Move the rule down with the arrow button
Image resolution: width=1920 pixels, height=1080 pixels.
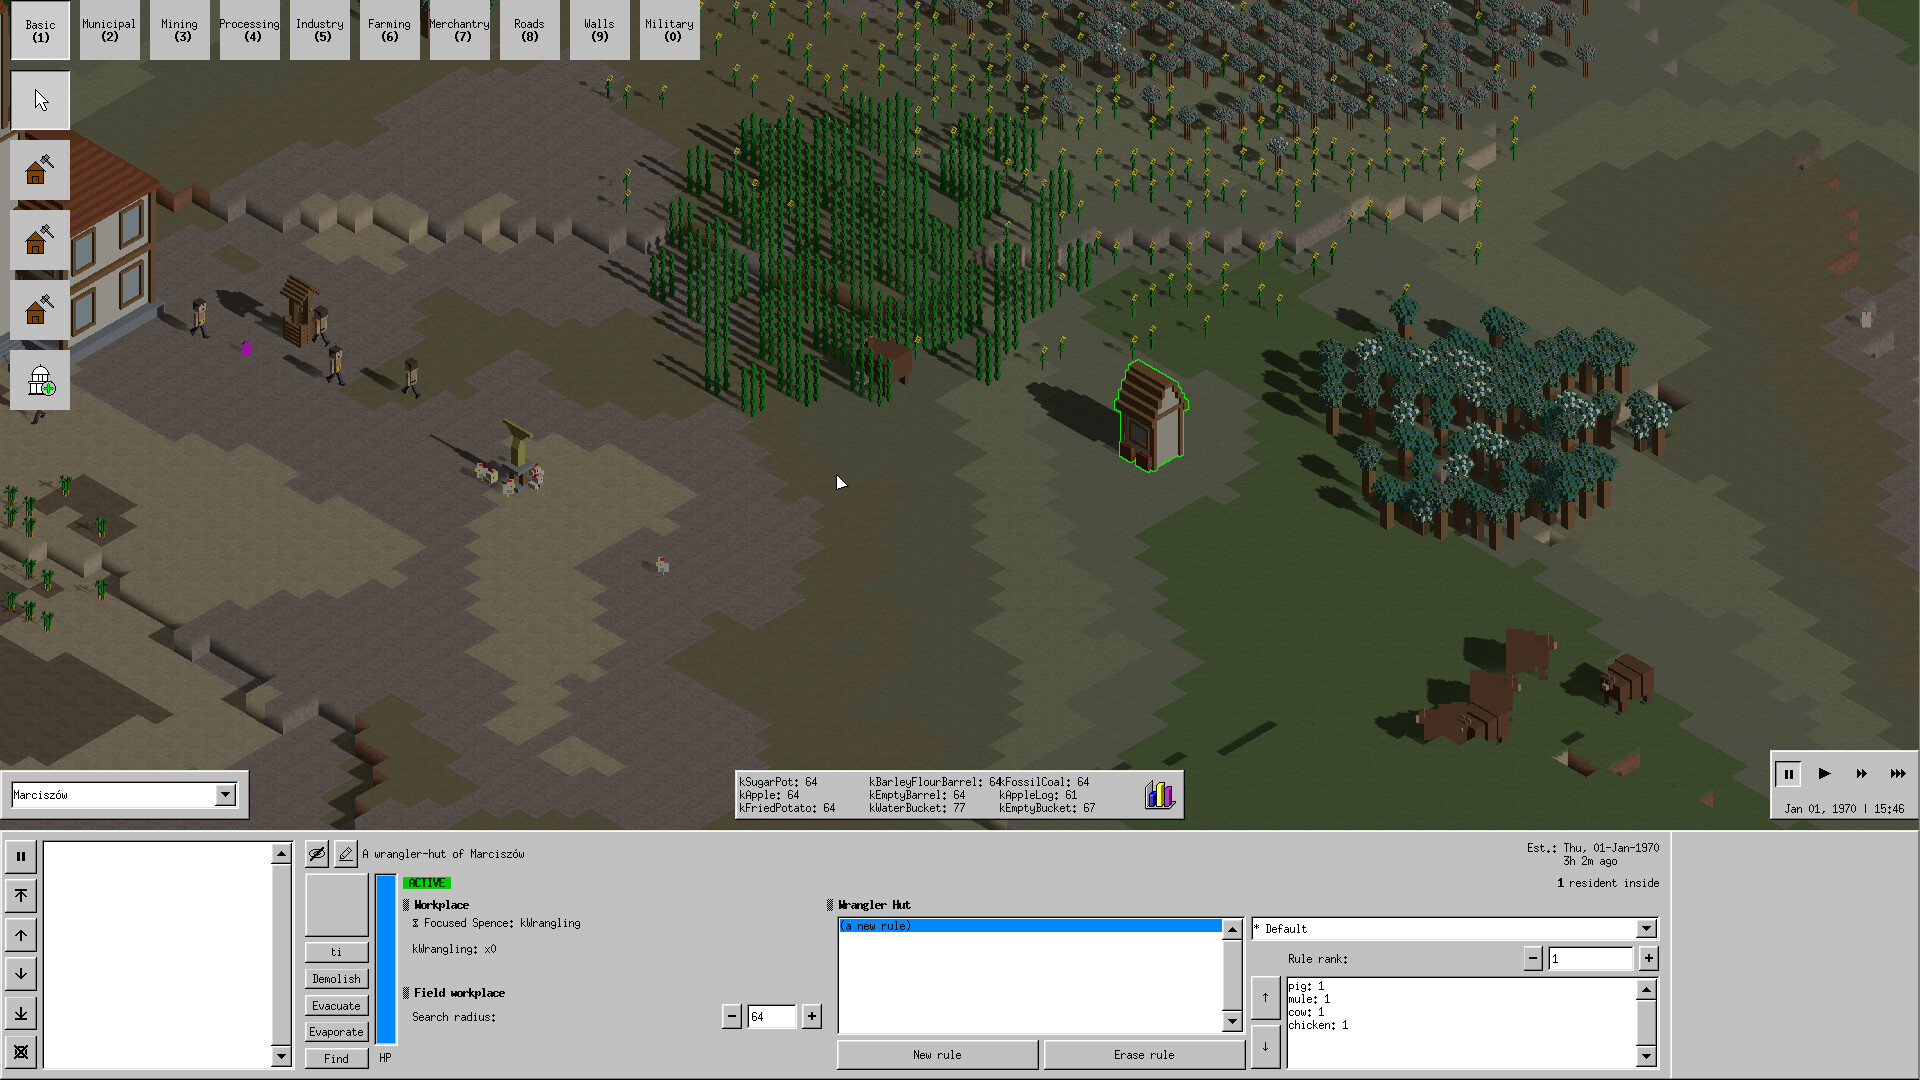pos(1265,1046)
